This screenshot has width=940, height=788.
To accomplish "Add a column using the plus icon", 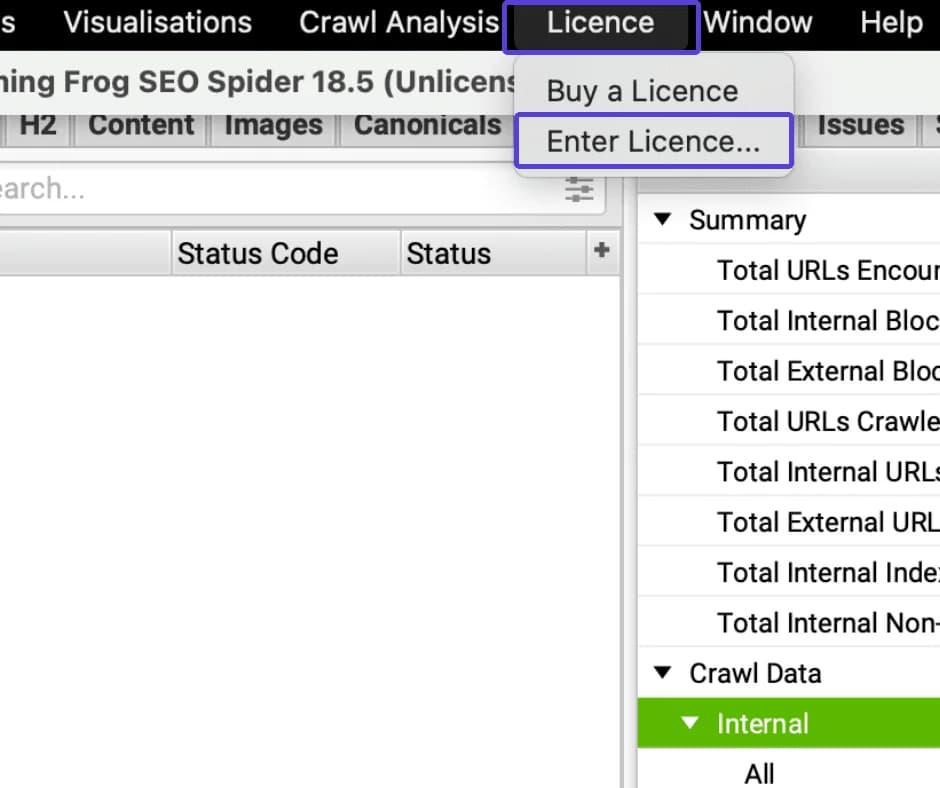I will [602, 252].
